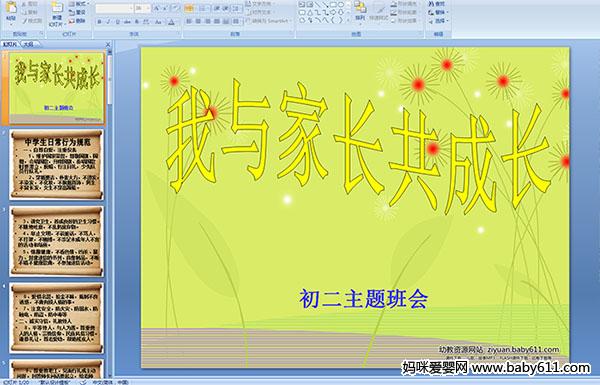Select the rectangle shape in shapes gallery
This screenshot has width=600, height=385.
[333, 4]
